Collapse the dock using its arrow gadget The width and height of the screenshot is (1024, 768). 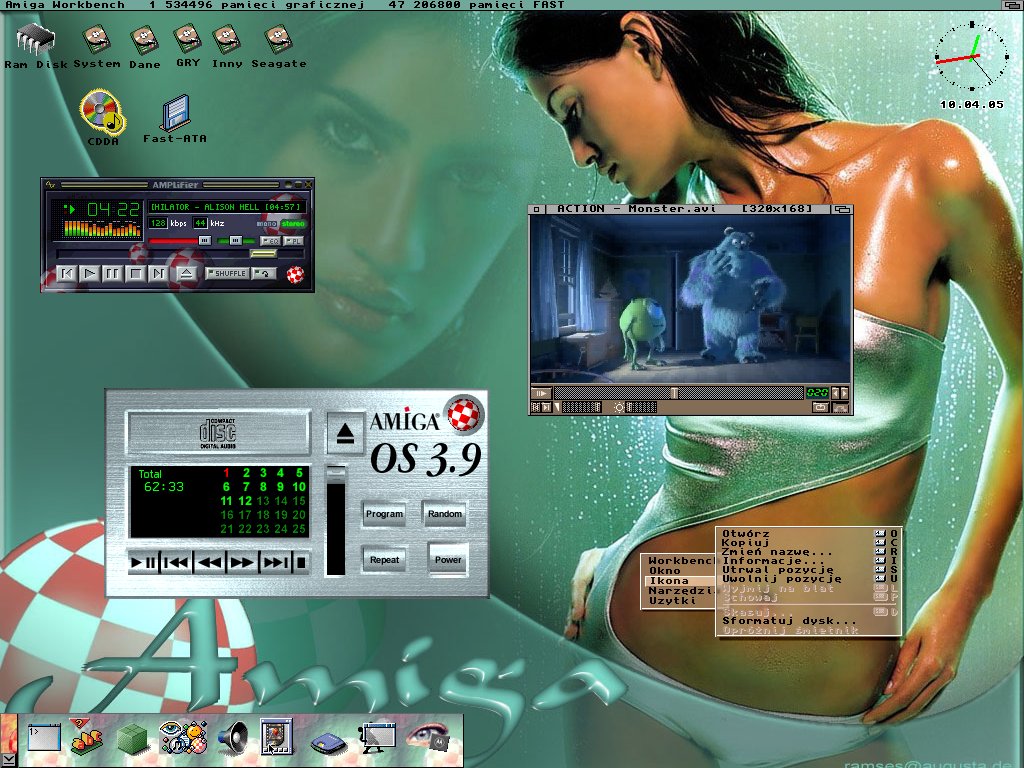point(8,760)
